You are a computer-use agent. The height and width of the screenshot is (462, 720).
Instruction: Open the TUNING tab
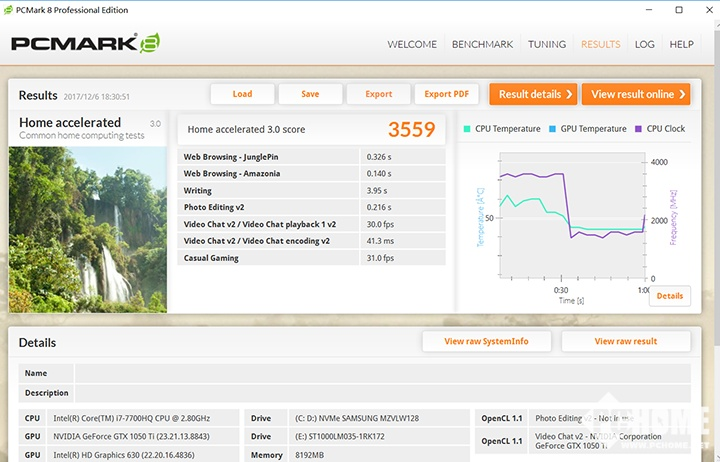coord(546,45)
